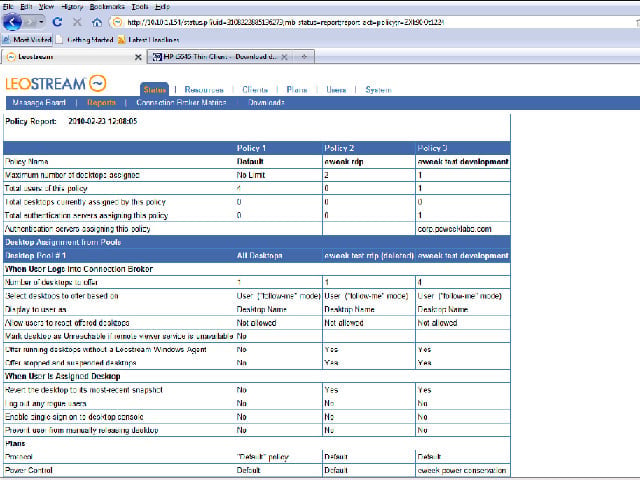Click the Stop loading X icon
Viewport: 640px width, 480px height.
pyautogui.click(x=77, y=22)
